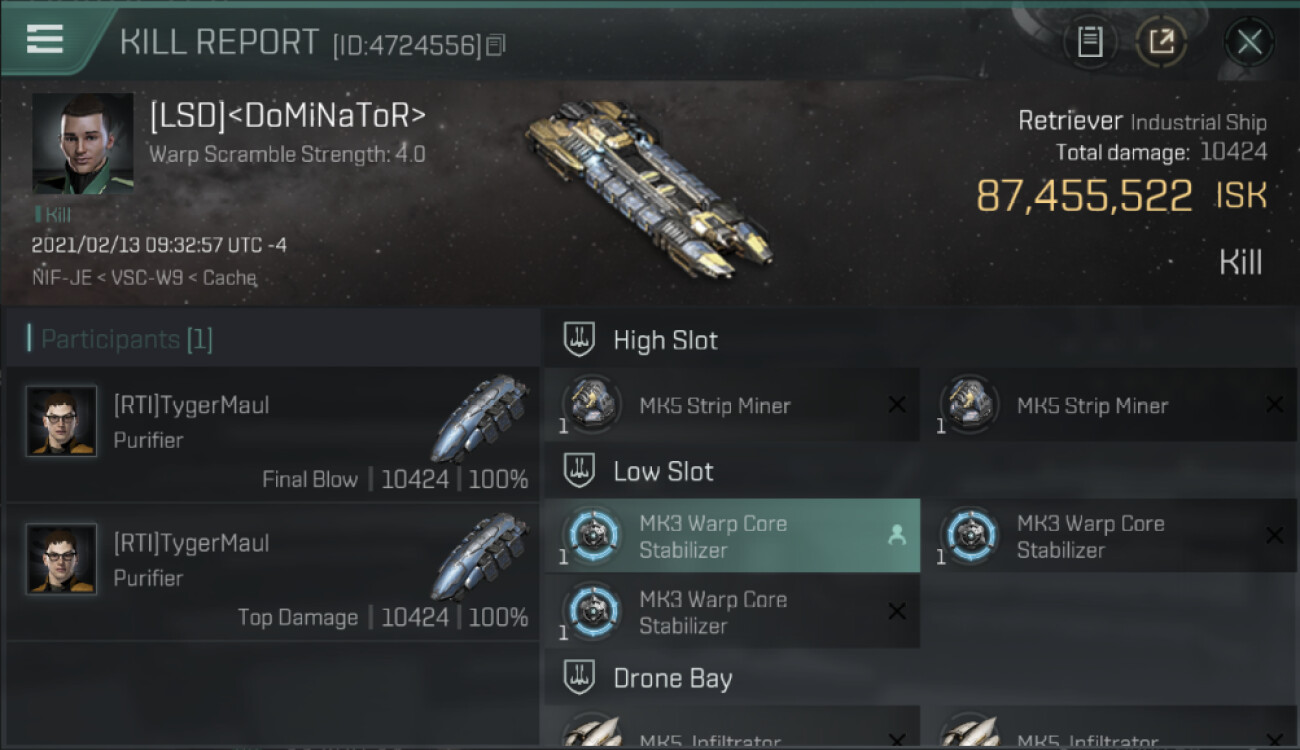Select third MK3 Warp Core Stabilizer item
Screen dimensions: 1300x750
coord(732,612)
